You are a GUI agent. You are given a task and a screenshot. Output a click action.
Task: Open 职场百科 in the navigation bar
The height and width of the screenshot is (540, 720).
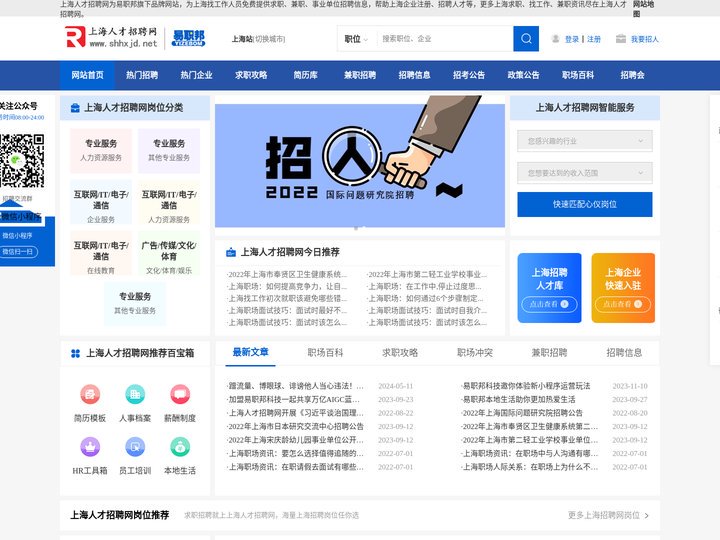[578, 75]
